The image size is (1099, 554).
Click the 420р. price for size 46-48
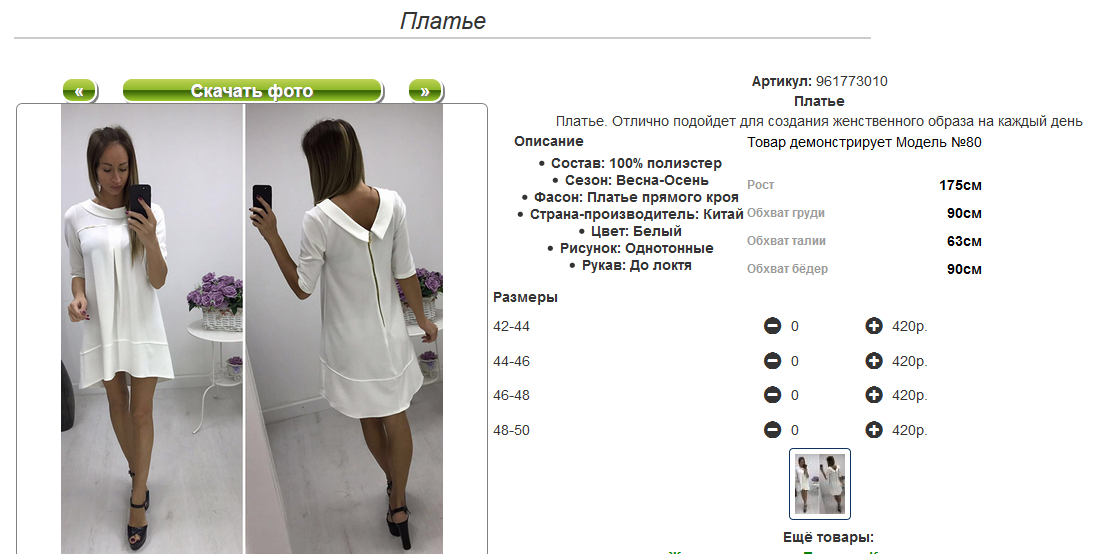click(910, 396)
